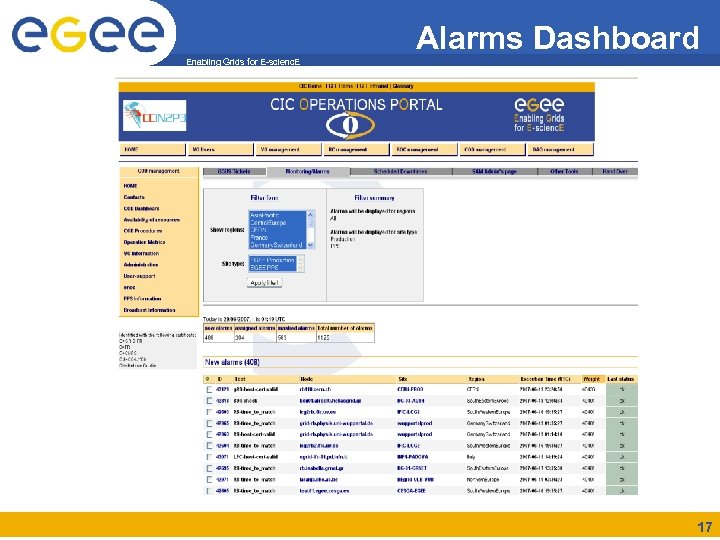The height and width of the screenshot is (540, 720).
Task: Click the Site types list scrollbar
Action: (301, 264)
